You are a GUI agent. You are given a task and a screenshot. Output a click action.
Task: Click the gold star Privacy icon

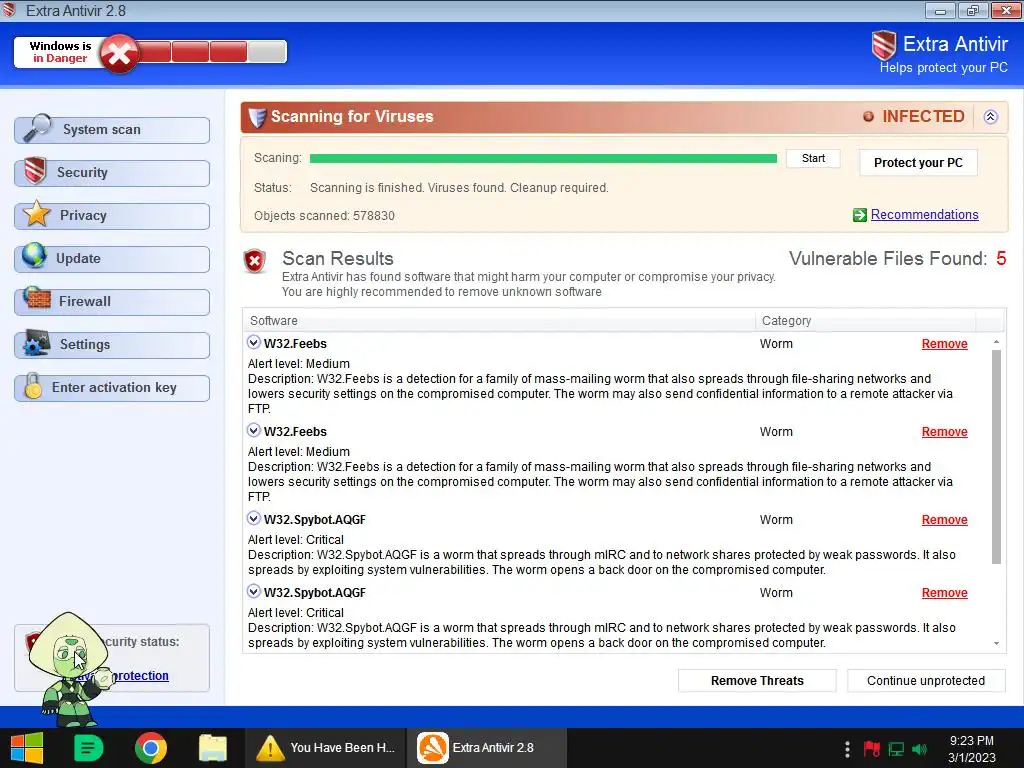tap(37, 214)
